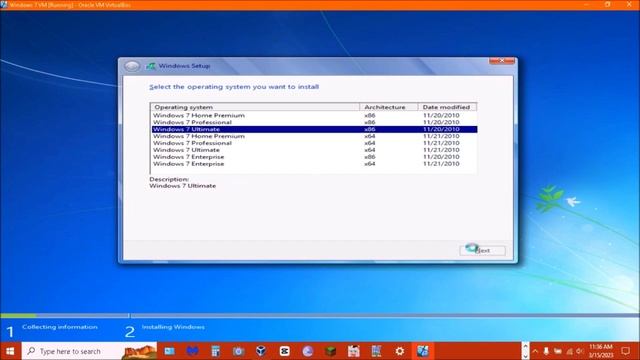640x360 pixels.
Task: Select Windows 7 Enterprise x86 row
Action: pyautogui.click(x=314, y=157)
